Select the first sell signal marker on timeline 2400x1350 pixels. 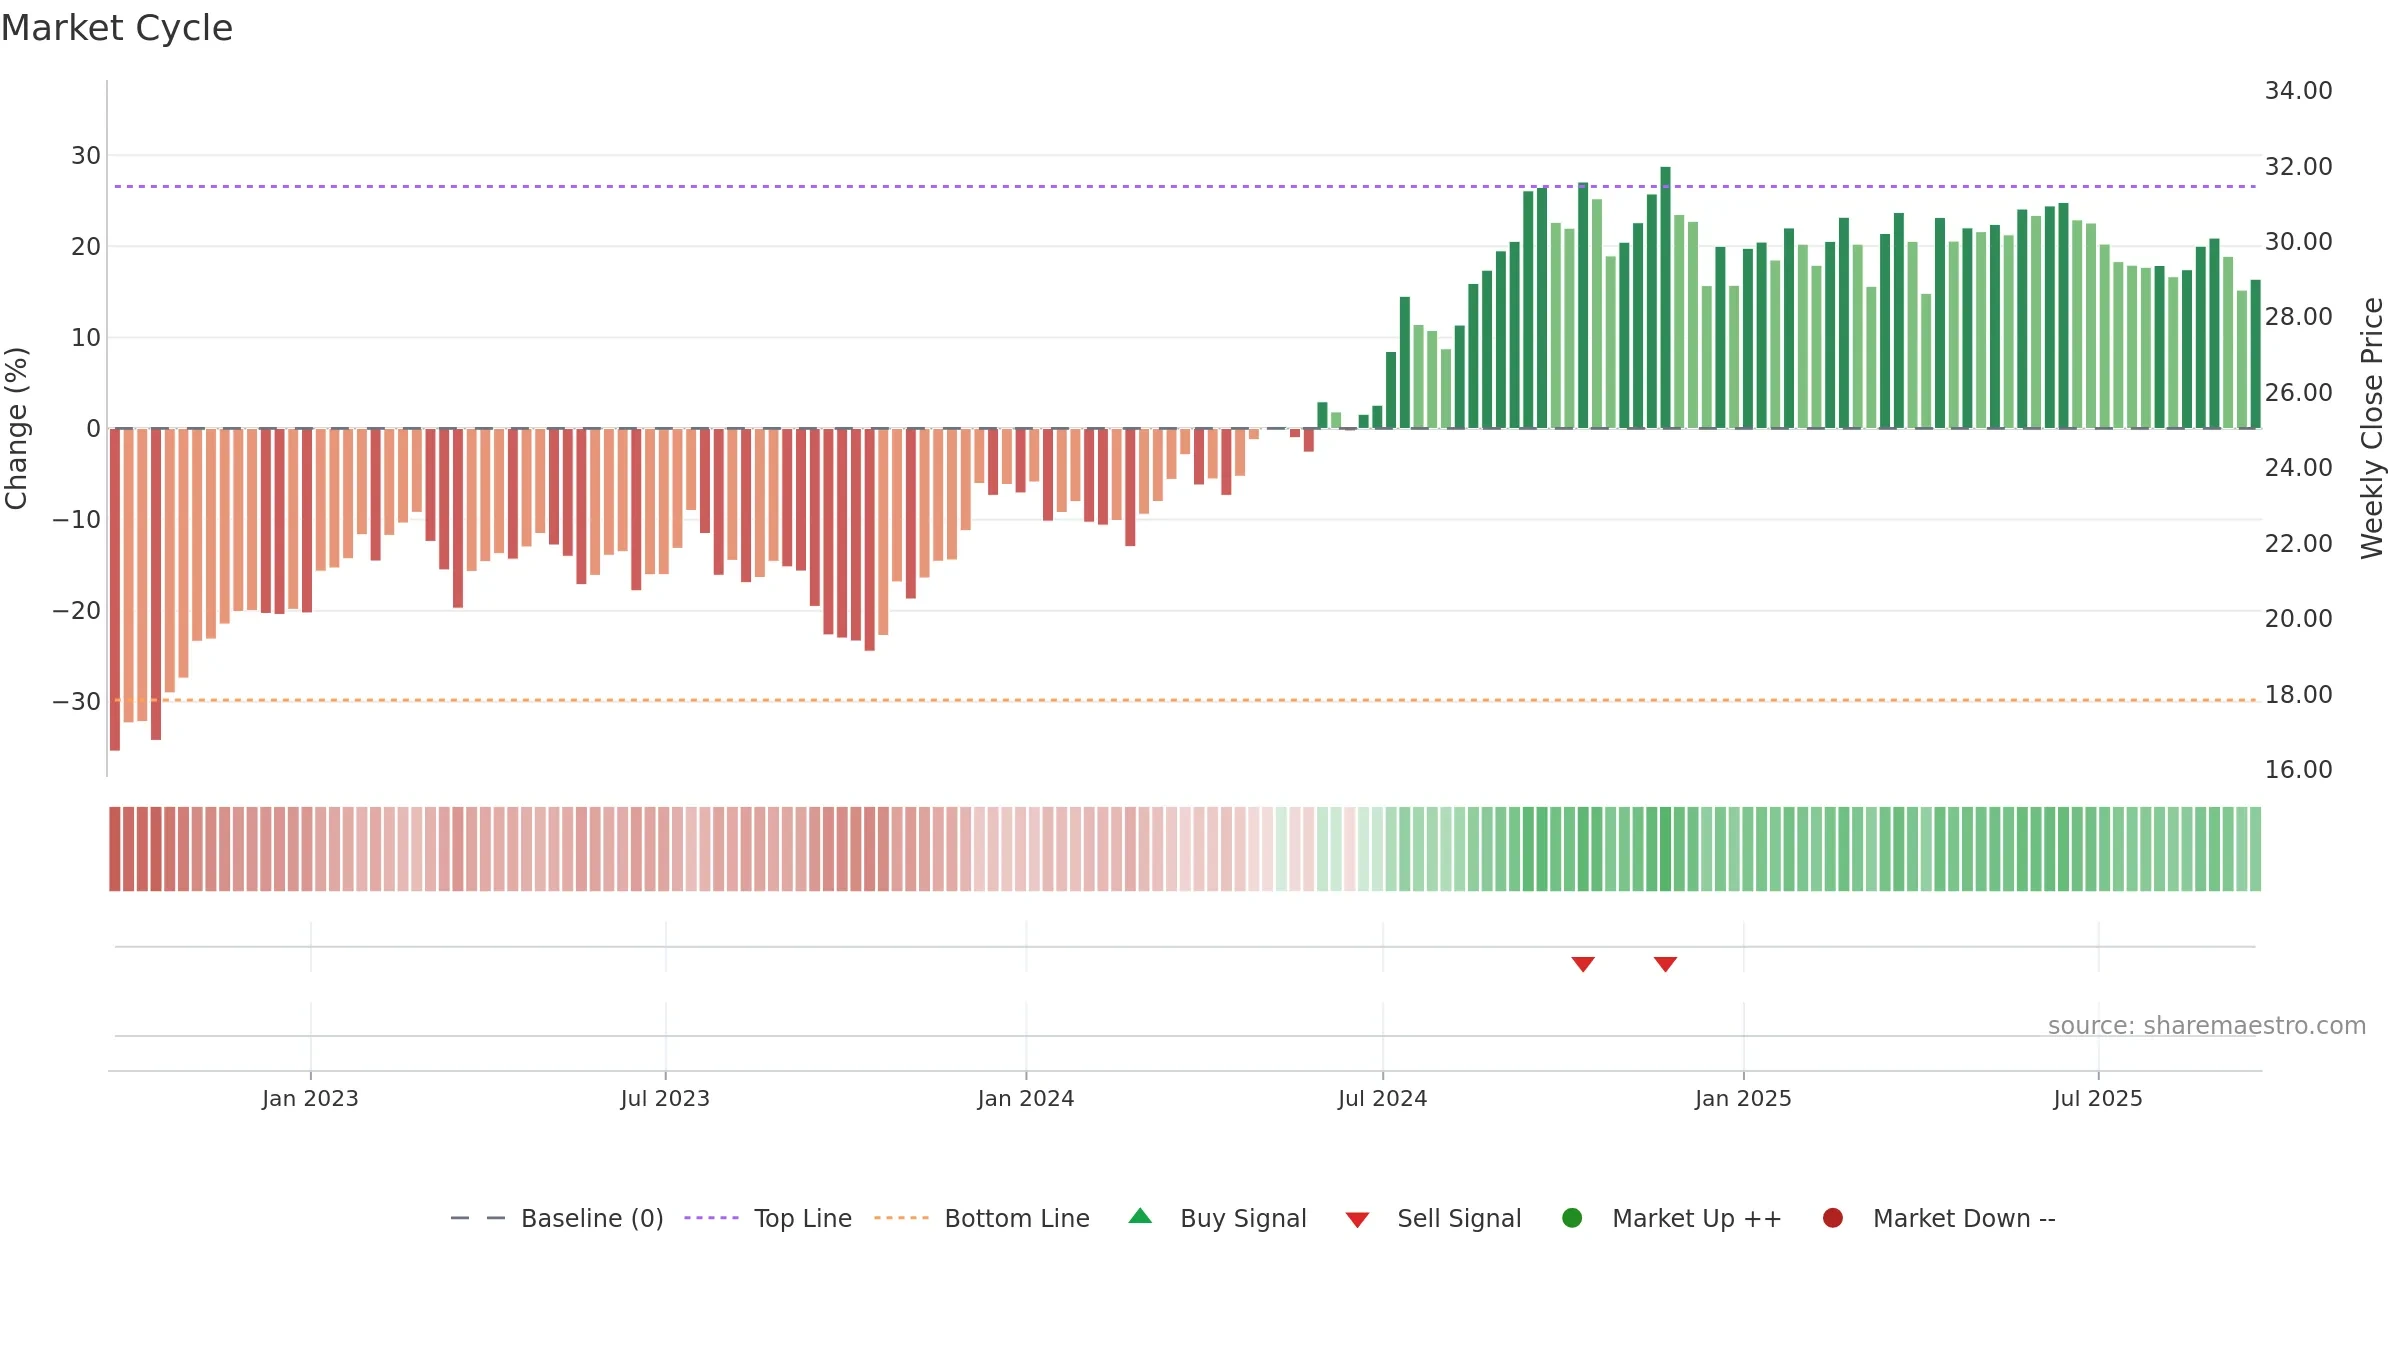point(1583,964)
